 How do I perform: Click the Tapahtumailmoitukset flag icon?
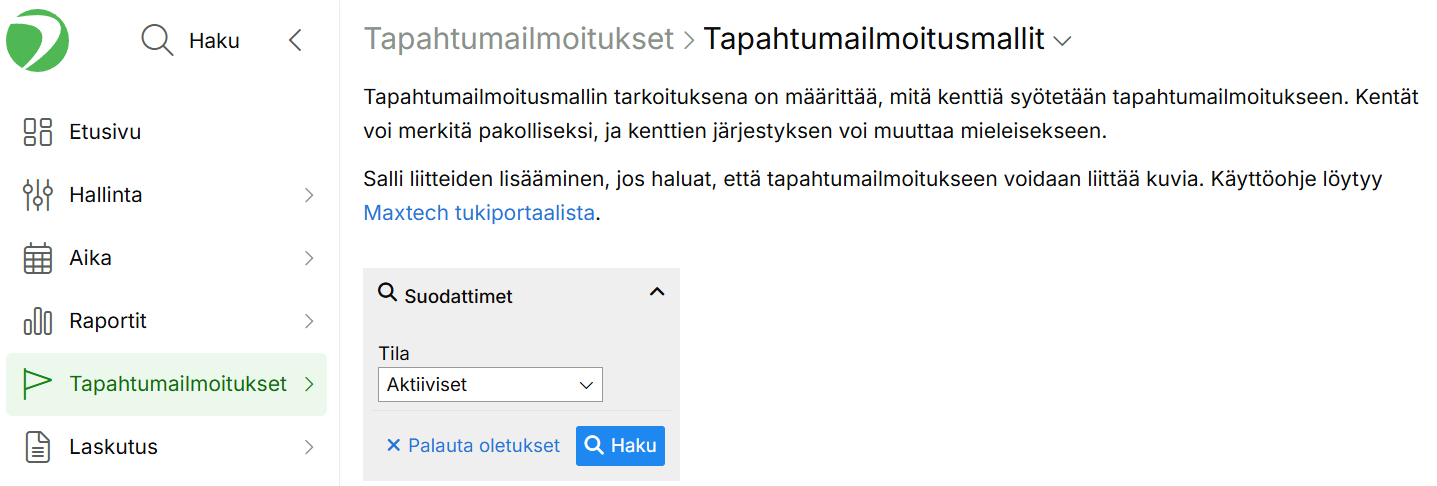(37, 384)
